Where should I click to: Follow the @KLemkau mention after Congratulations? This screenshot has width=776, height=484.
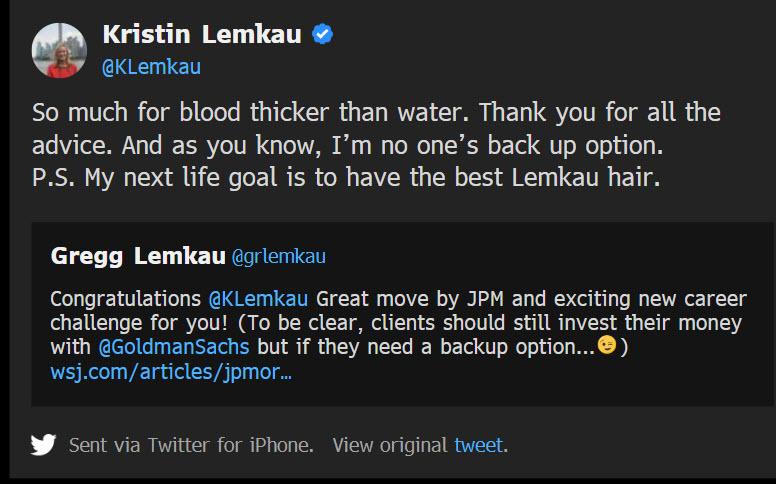[260, 299]
